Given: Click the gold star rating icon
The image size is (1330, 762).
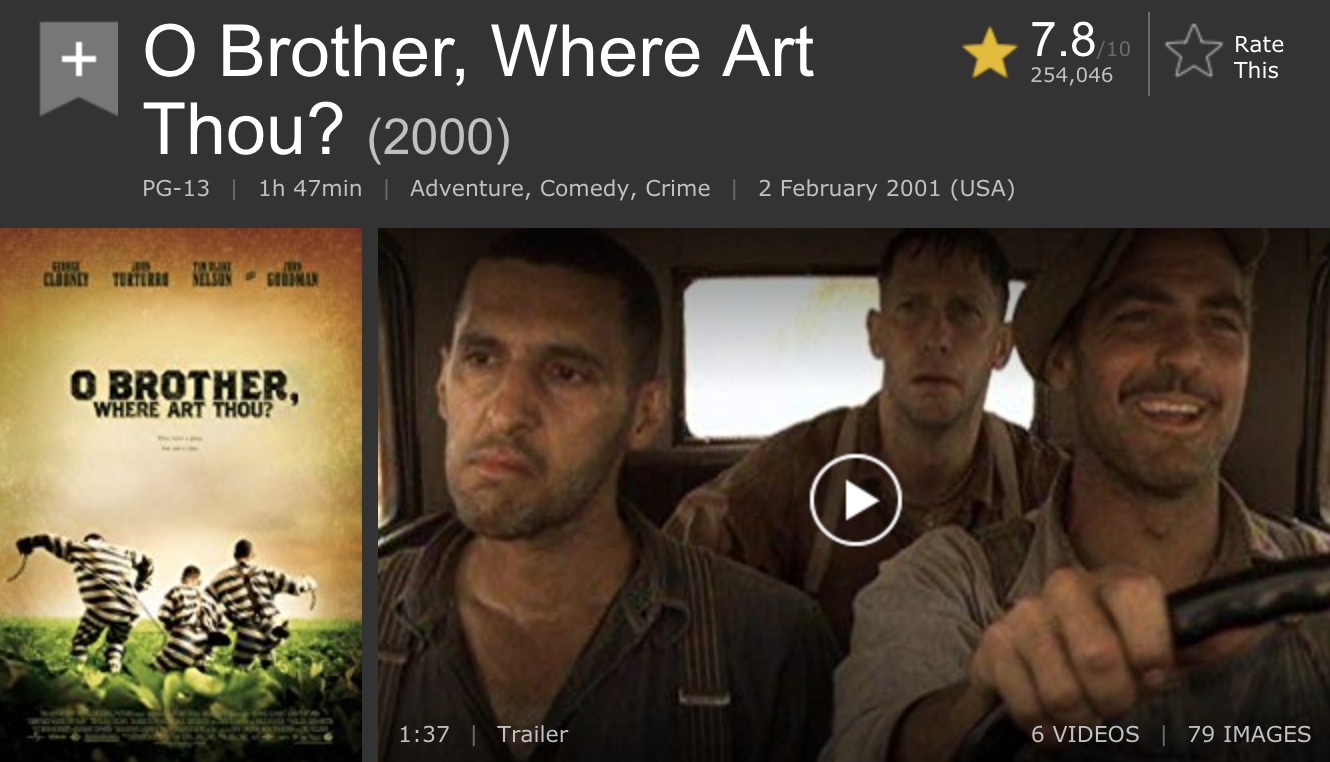Looking at the screenshot, I should (x=989, y=54).
